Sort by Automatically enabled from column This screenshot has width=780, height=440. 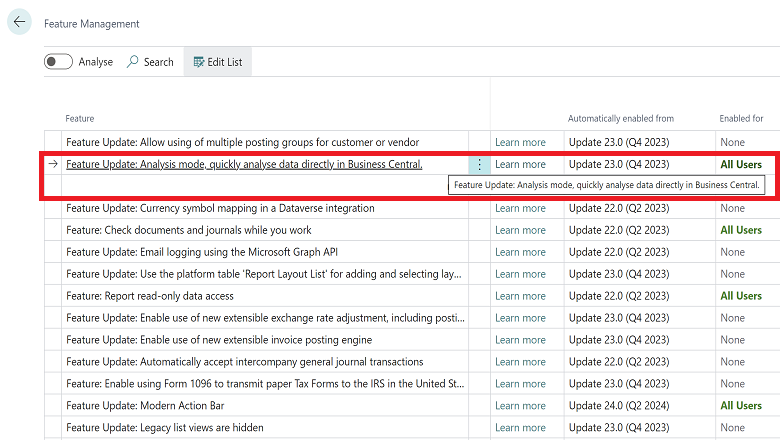621,118
